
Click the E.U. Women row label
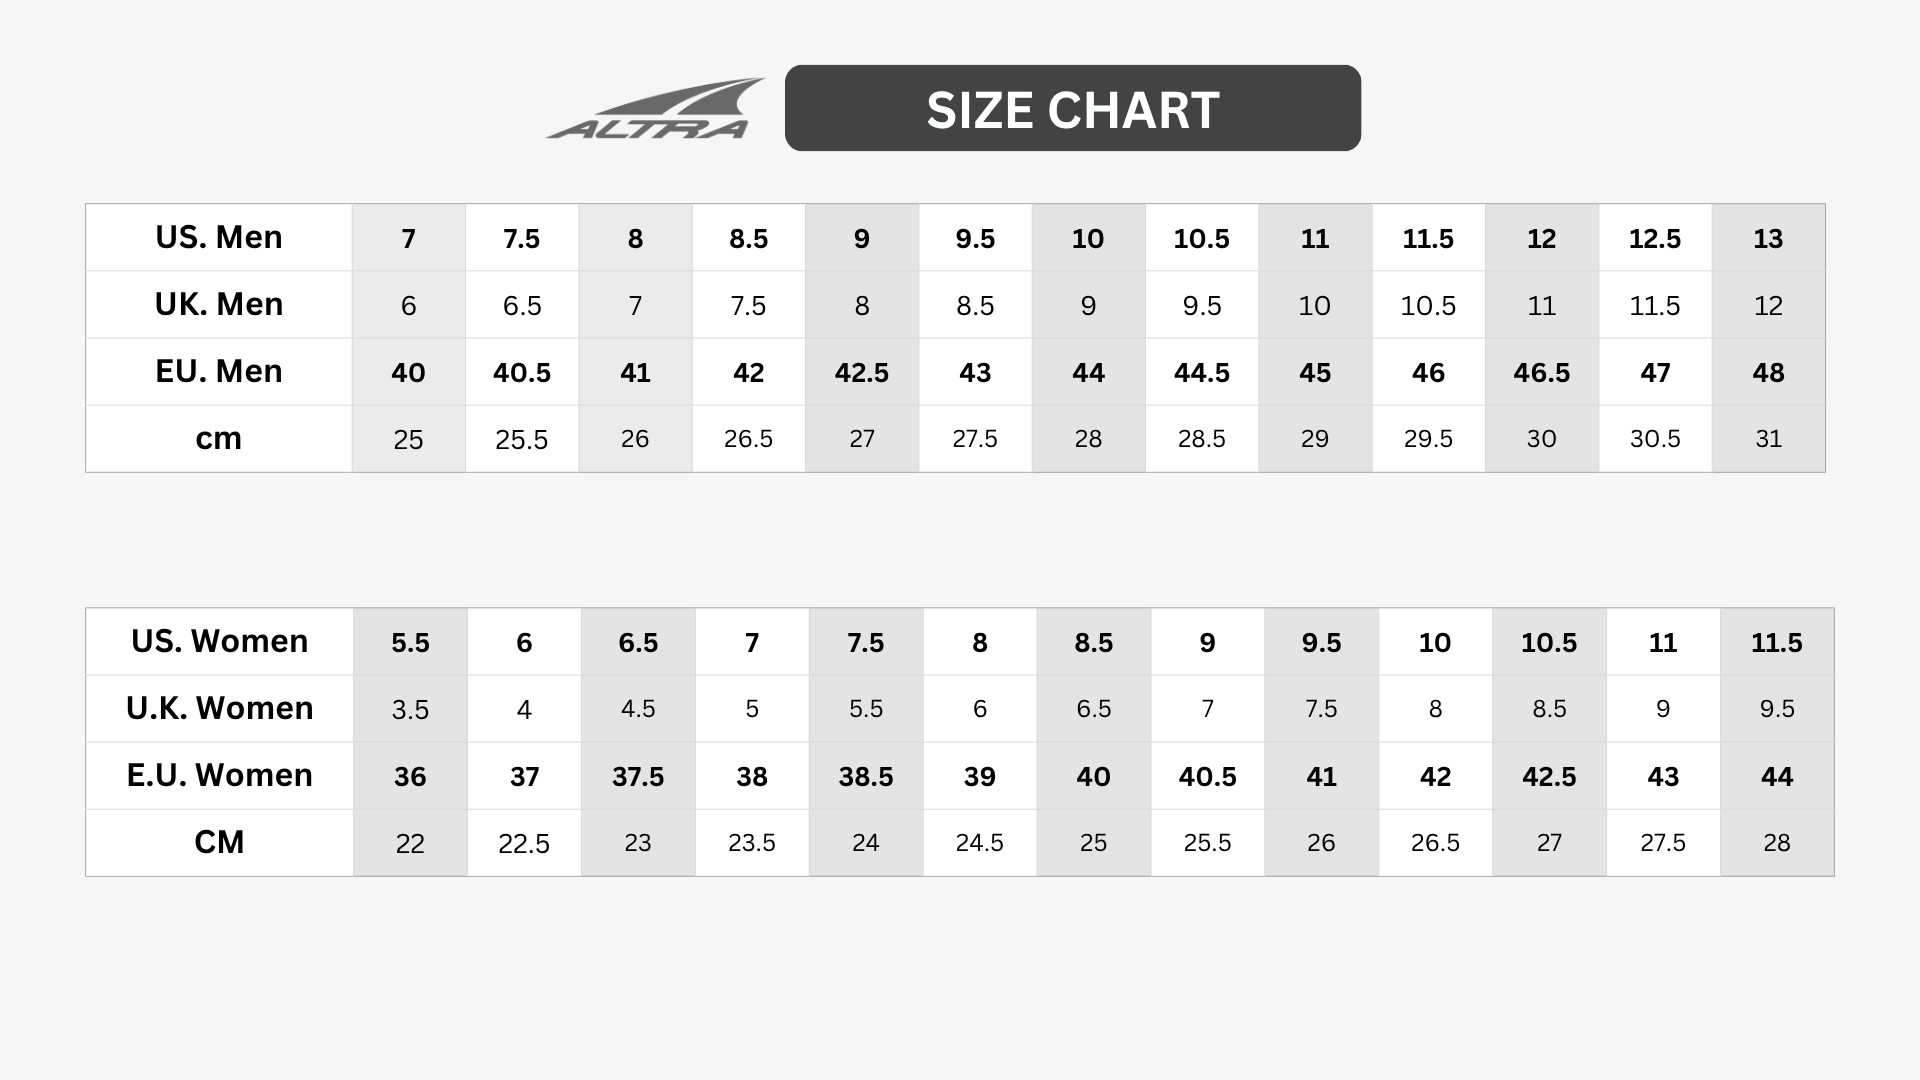click(219, 776)
